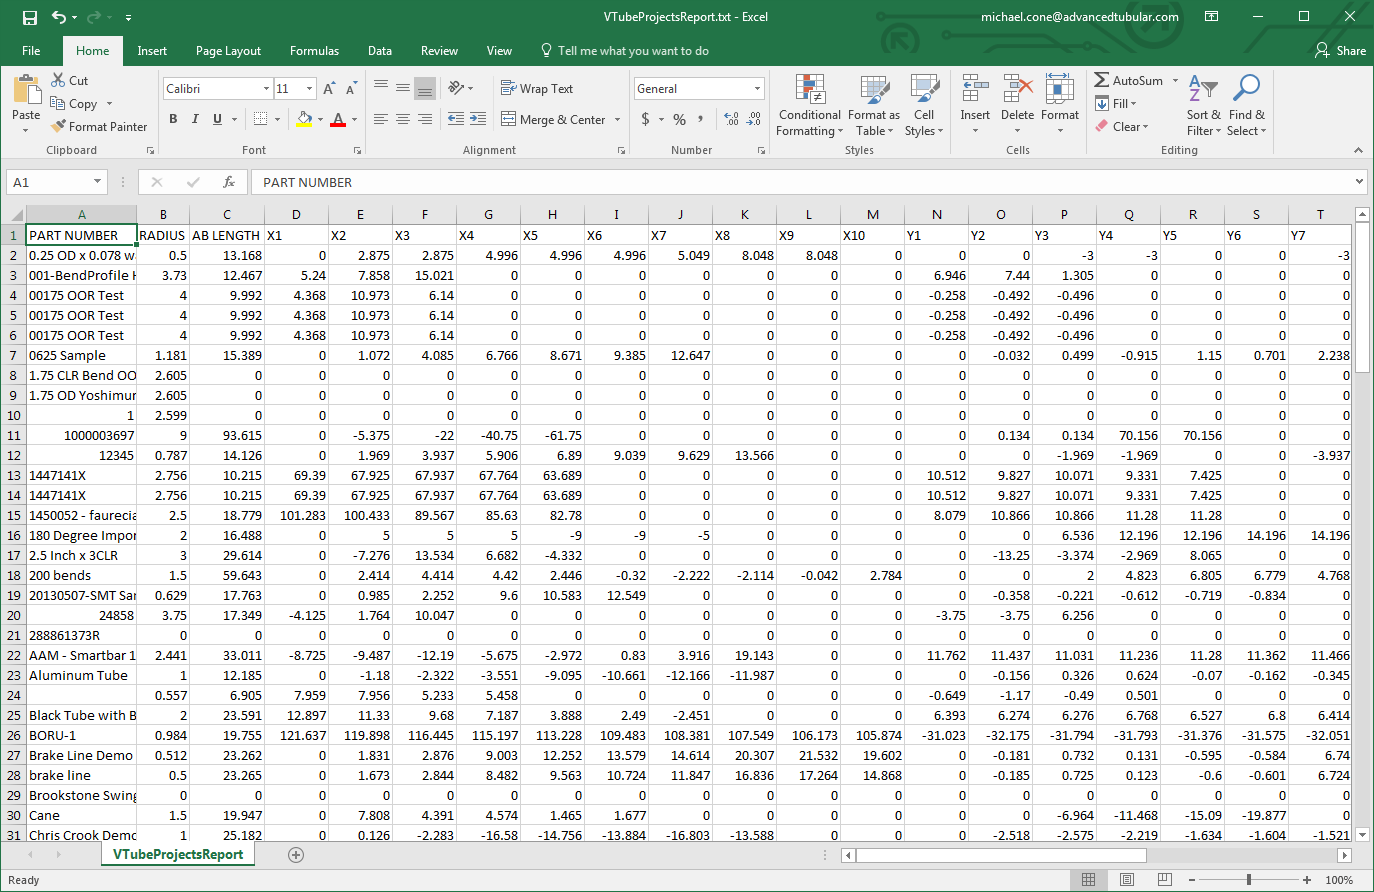Open Sort & Filter options

tap(1203, 105)
